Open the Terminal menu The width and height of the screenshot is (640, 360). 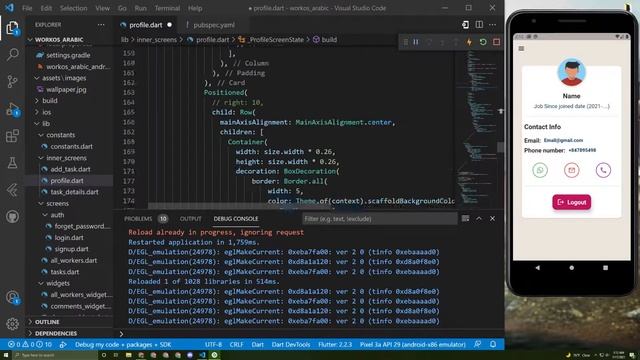(x=167, y=8)
